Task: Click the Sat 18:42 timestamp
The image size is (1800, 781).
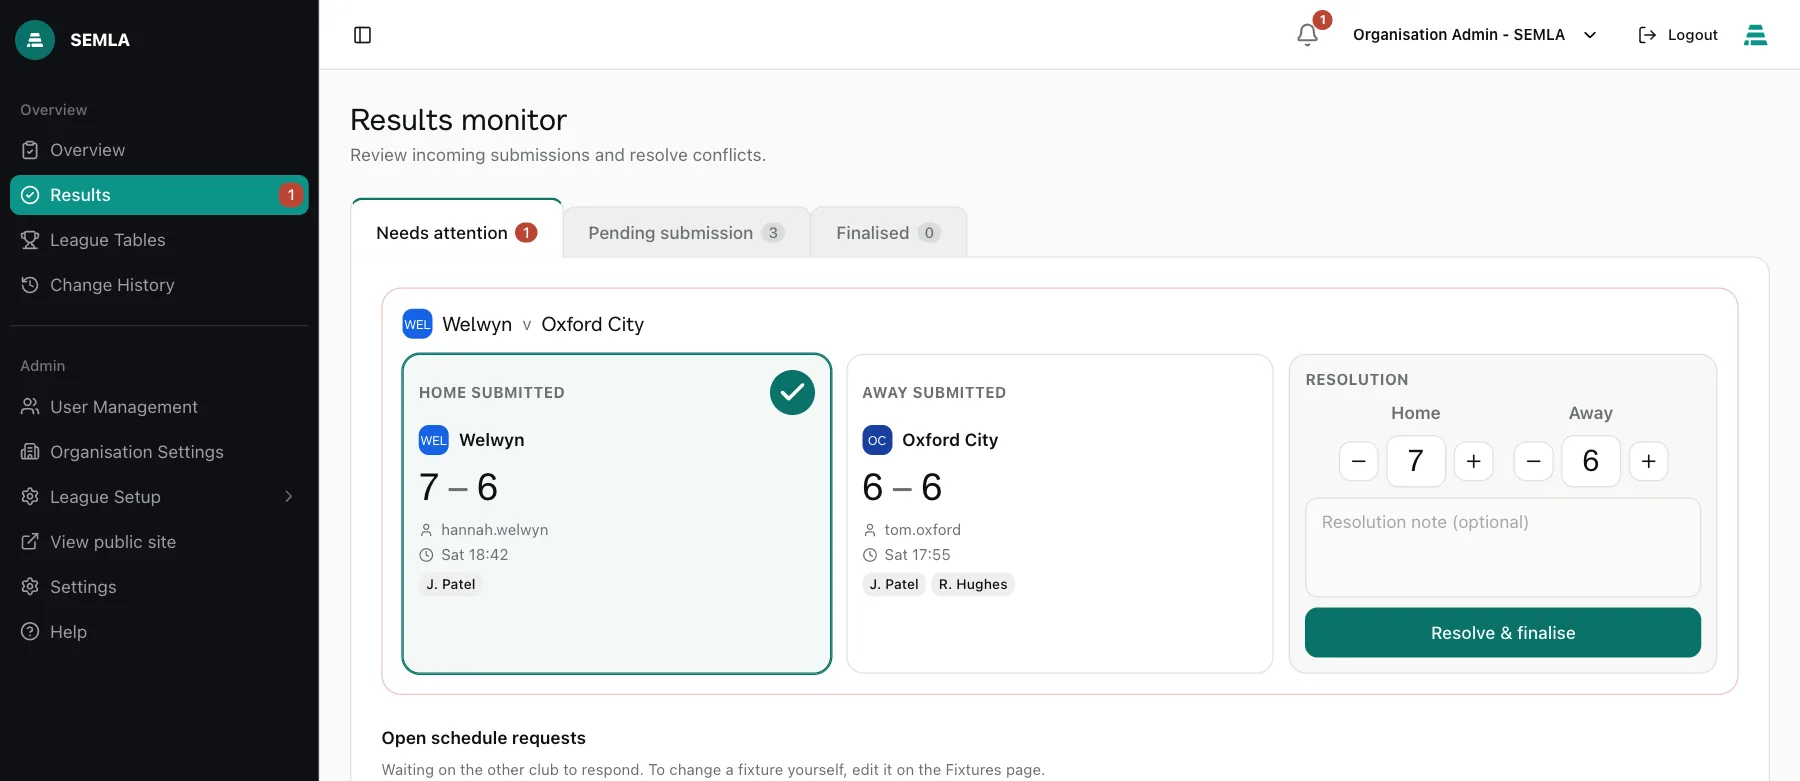Action: click(x=474, y=555)
